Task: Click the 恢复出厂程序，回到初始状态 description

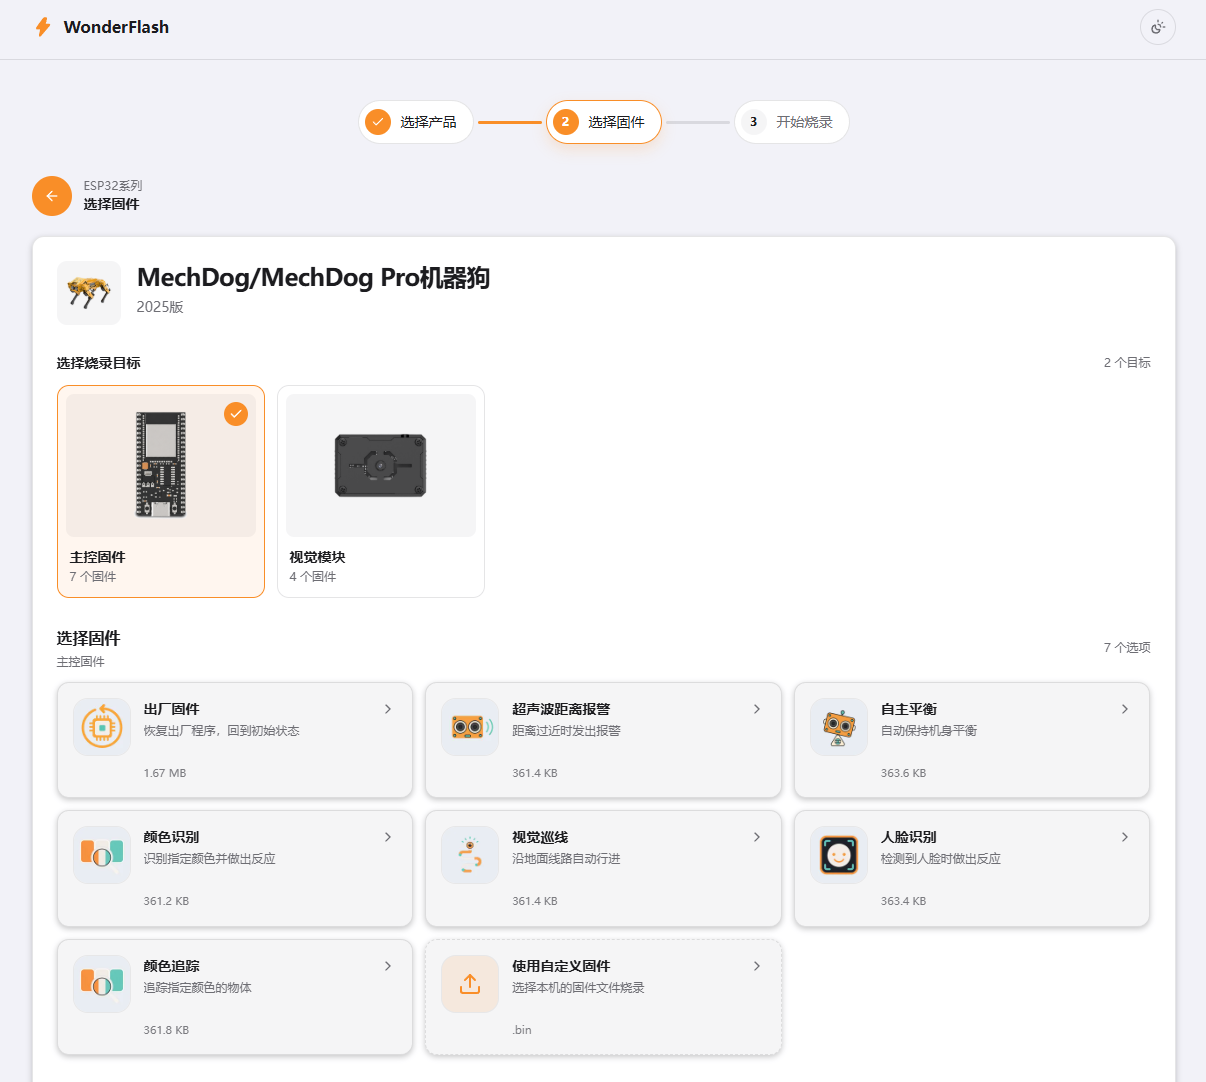Action: point(221,731)
